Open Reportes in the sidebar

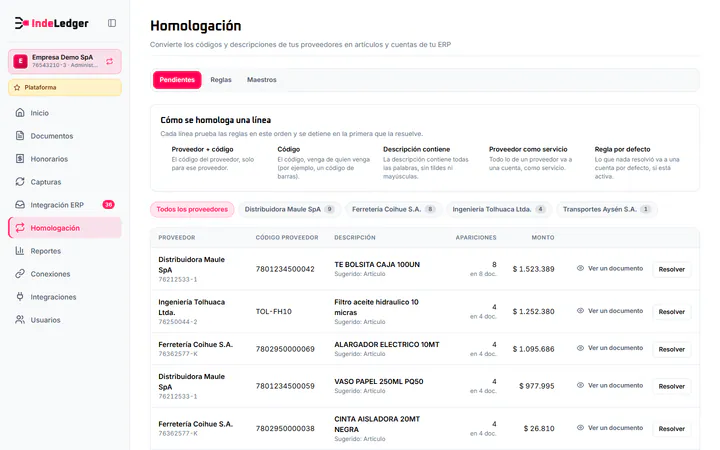(x=65, y=251)
